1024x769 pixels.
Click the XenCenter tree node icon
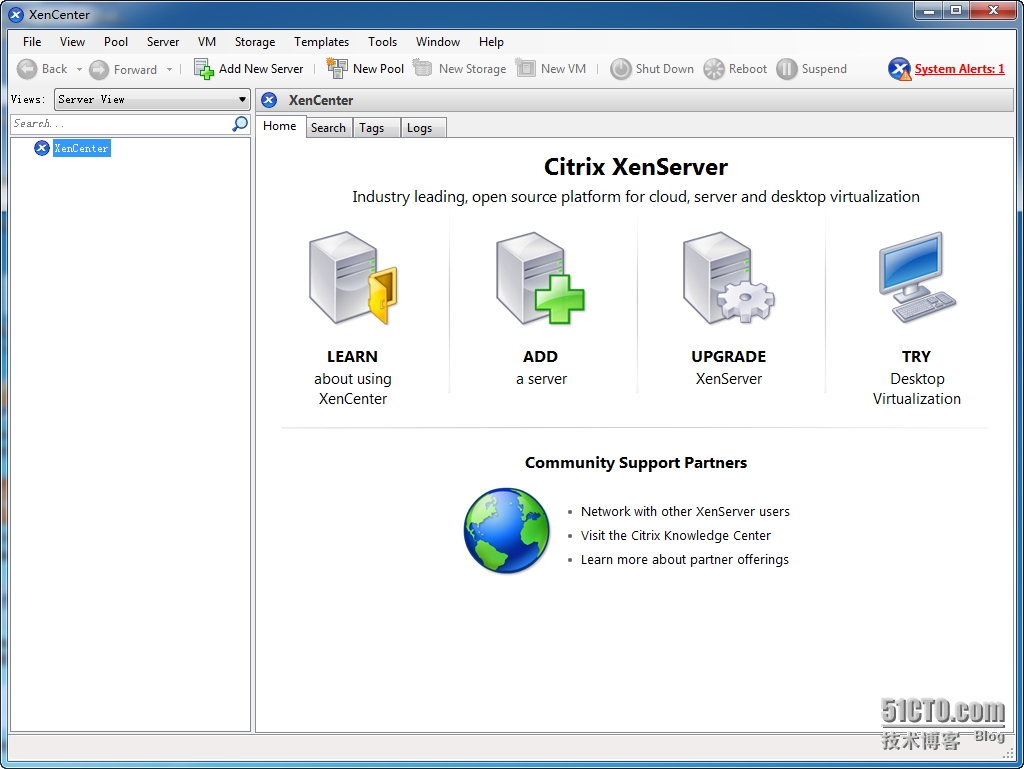click(x=42, y=148)
